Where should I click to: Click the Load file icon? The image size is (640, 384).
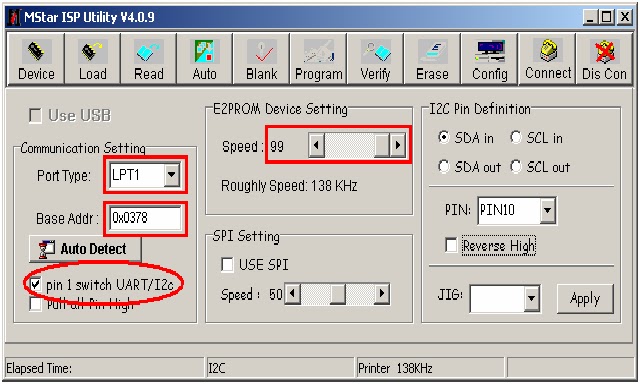click(x=93, y=59)
